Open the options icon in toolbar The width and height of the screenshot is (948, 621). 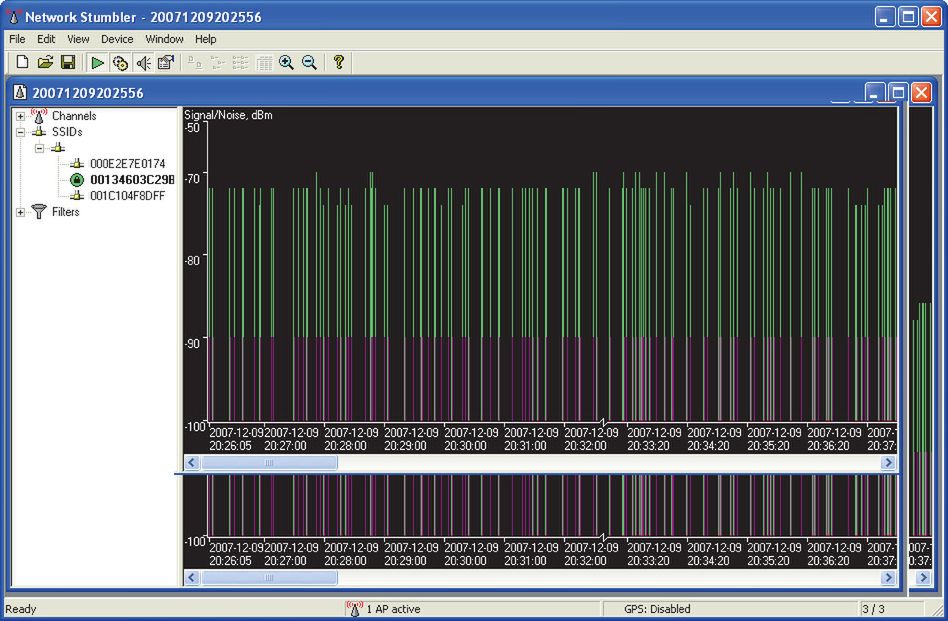pos(166,62)
